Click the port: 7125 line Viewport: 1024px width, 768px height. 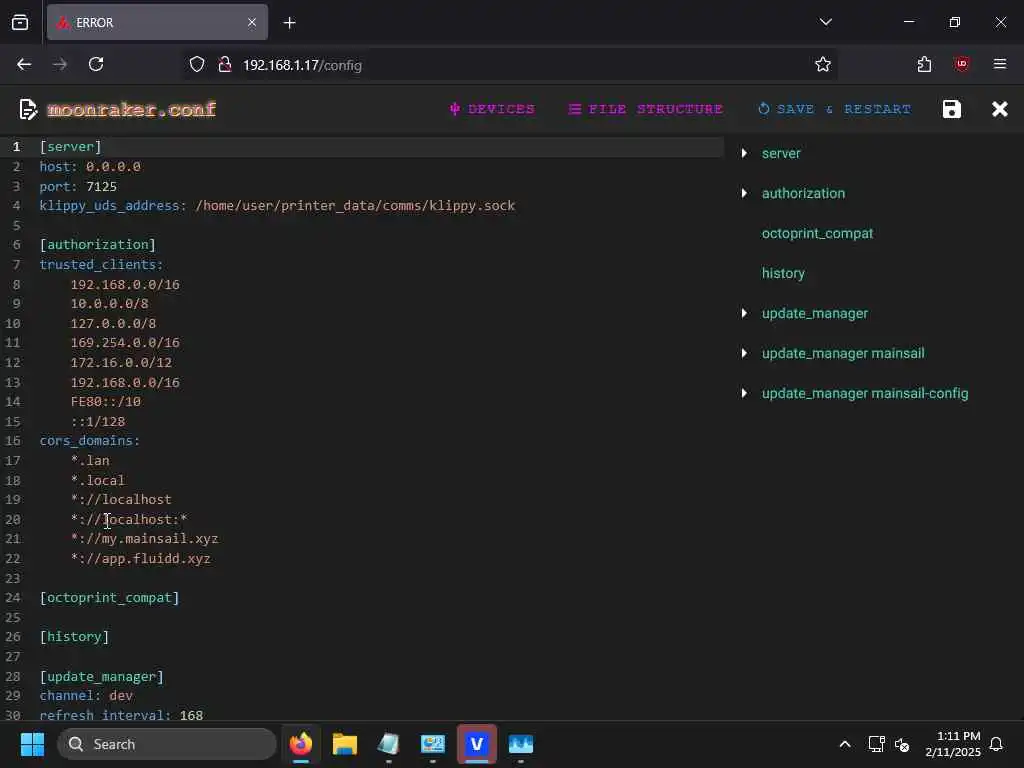pos(78,186)
